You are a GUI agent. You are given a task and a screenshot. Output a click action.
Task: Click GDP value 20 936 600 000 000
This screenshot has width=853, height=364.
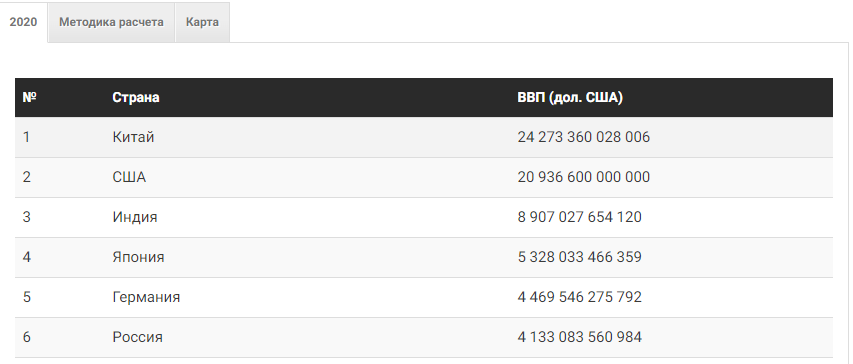[x=584, y=177]
